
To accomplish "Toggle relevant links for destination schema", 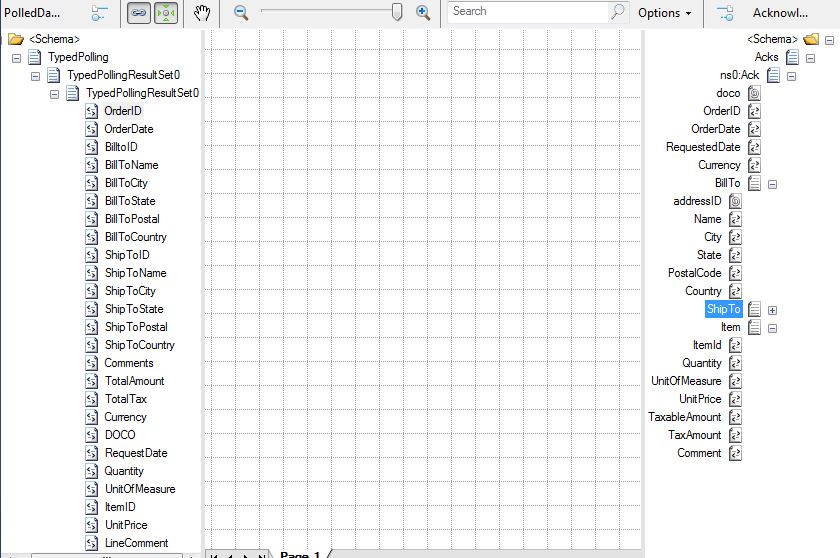I will click(x=725, y=13).
